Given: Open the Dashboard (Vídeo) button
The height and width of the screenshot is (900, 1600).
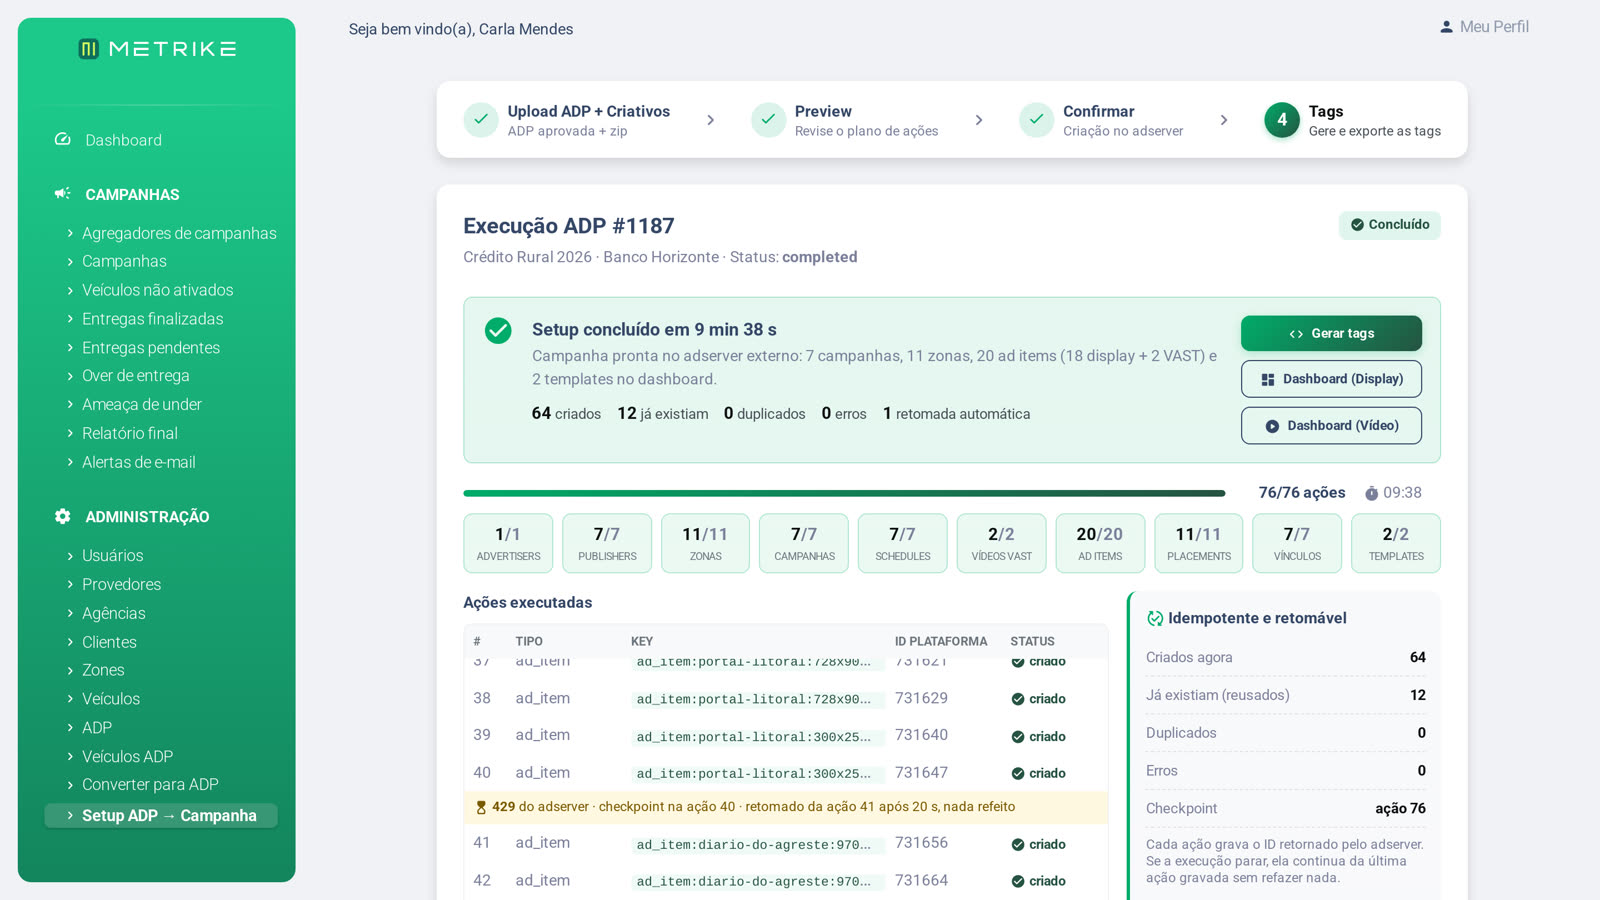Looking at the screenshot, I should [x=1331, y=425].
